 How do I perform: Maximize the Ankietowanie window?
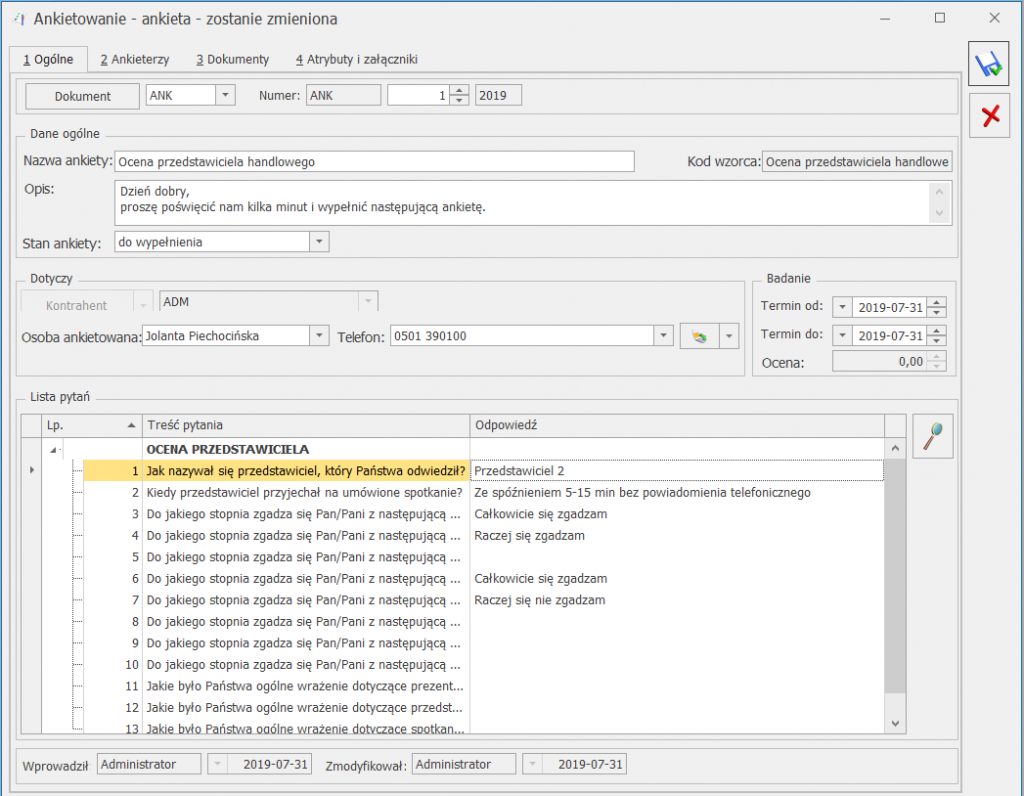click(940, 18)
